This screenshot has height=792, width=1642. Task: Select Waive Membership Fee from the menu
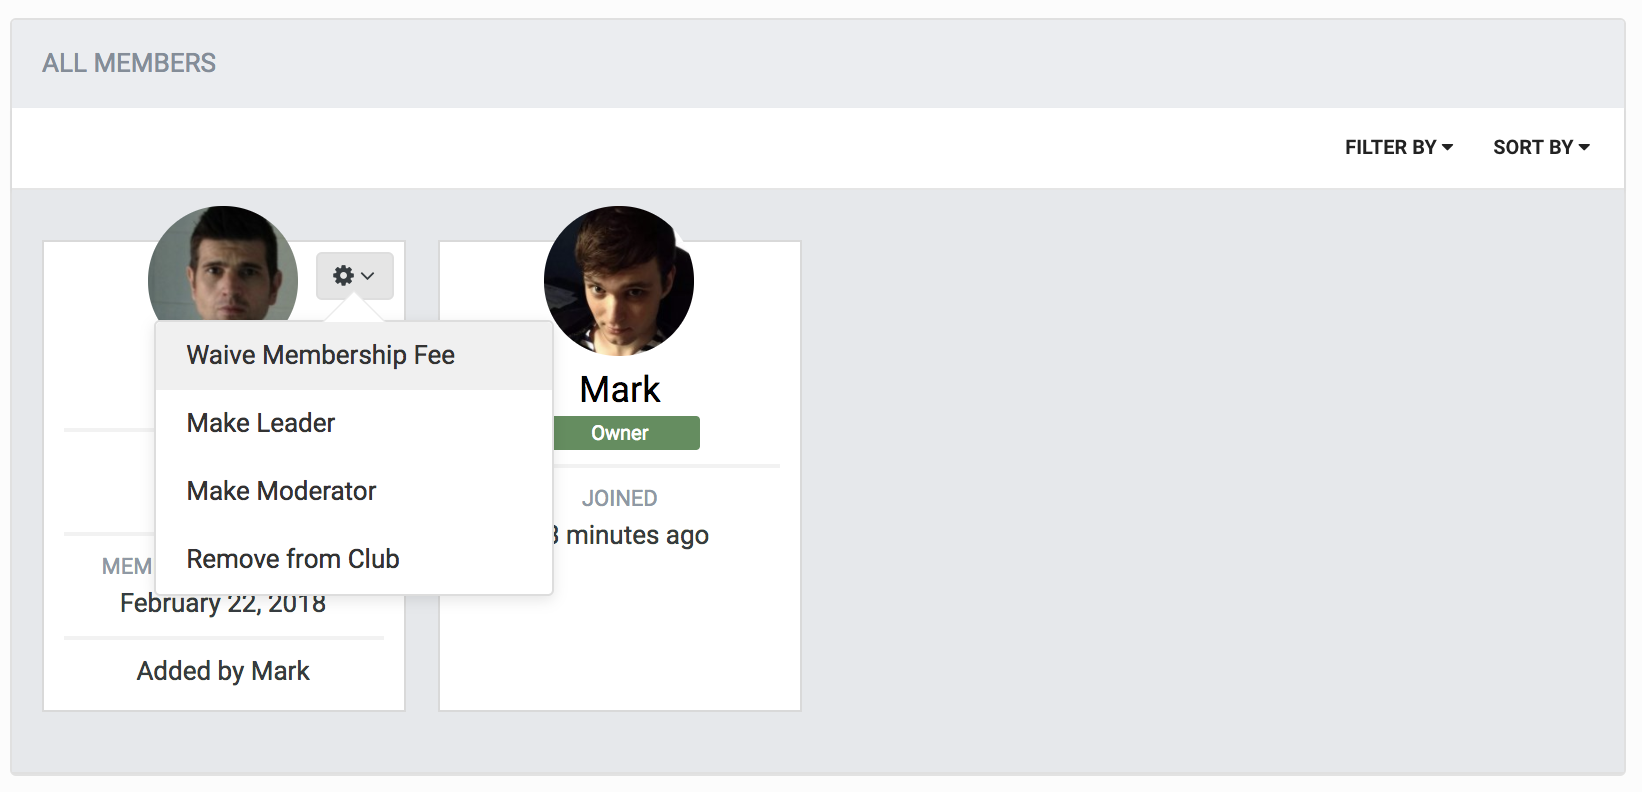tap(320, 355)
